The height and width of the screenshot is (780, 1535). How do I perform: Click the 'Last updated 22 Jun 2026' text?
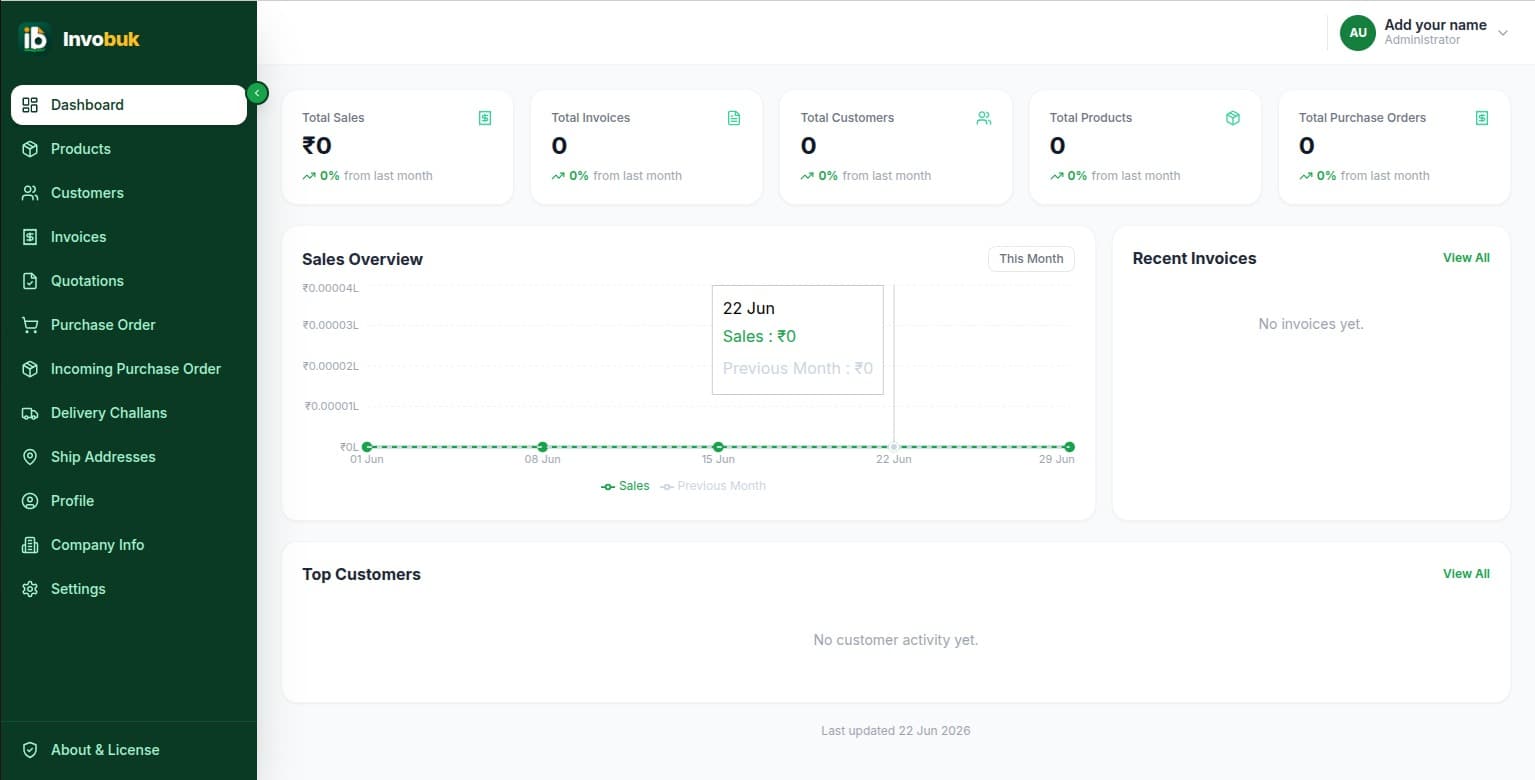point(896,731)
